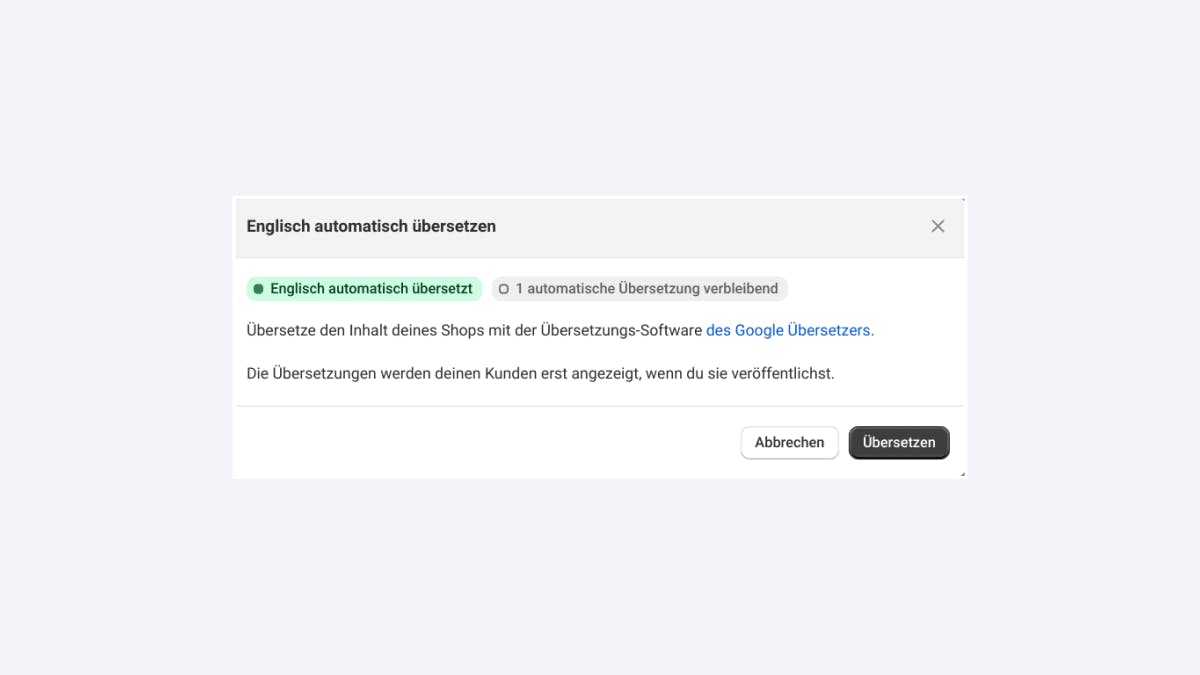Click the resize handle at the dialog corner
The width and height of the screenshot is (1200, 675).
[962, 473]
